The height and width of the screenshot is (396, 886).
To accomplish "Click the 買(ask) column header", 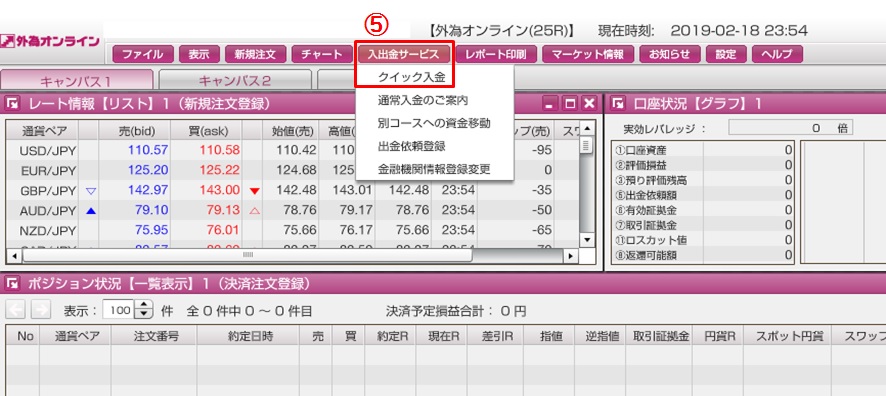I will click(206, 131).
